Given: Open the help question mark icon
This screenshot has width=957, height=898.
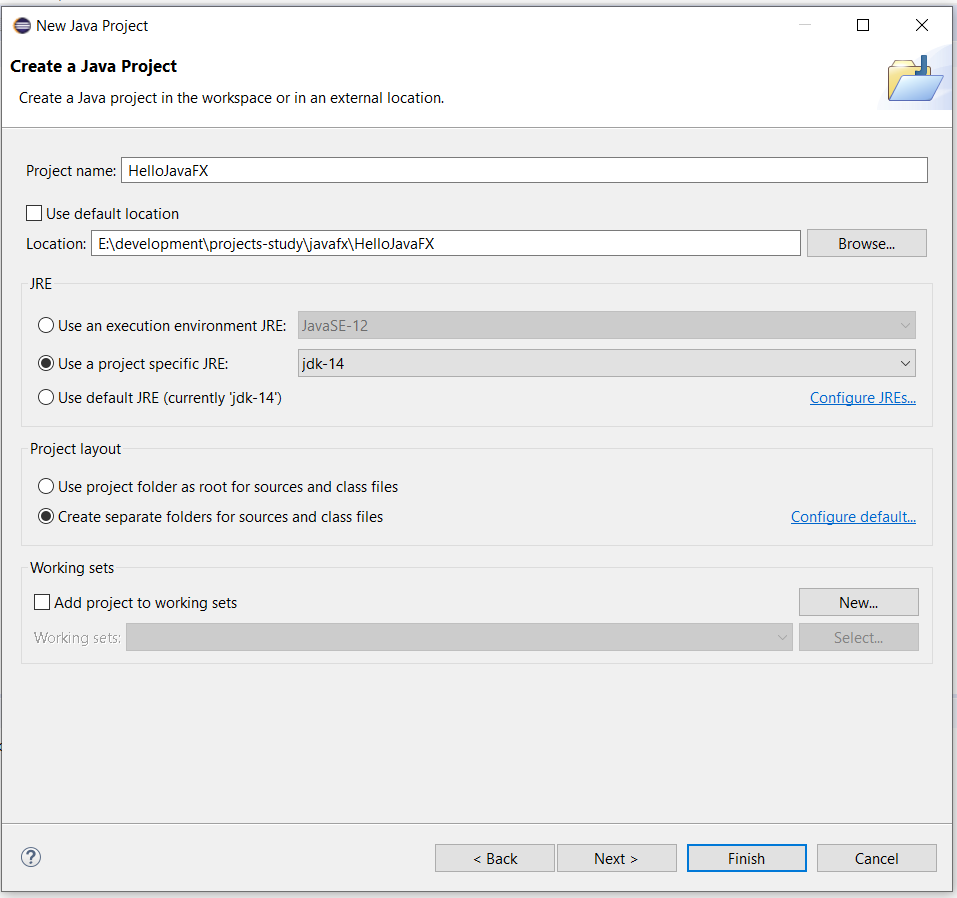Looking at the screenshot, I should pos(31,857).
